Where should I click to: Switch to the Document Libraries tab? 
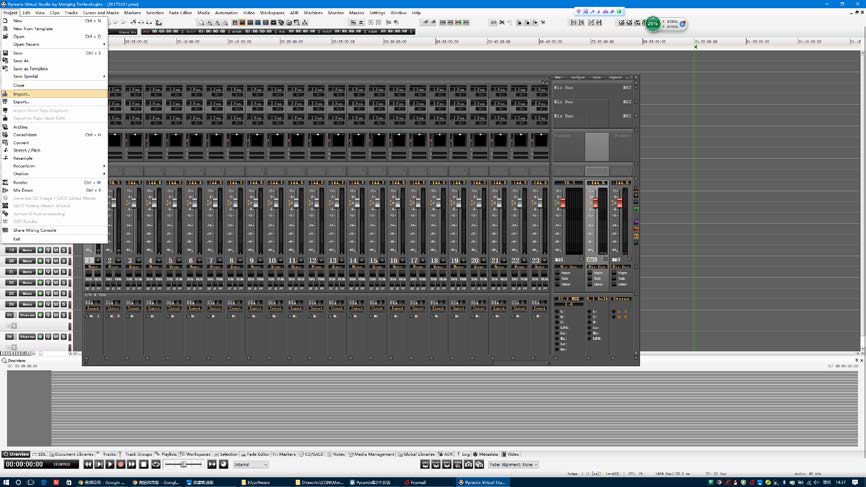coord(72,454)
